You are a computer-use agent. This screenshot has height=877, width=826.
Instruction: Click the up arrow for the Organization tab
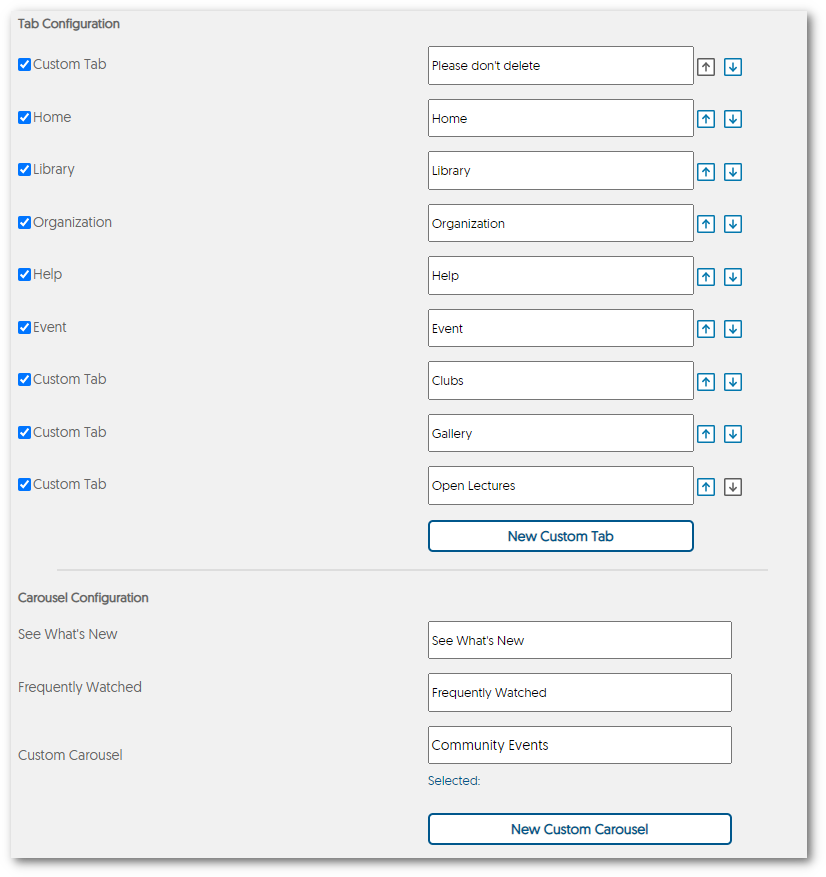[706, 223]
